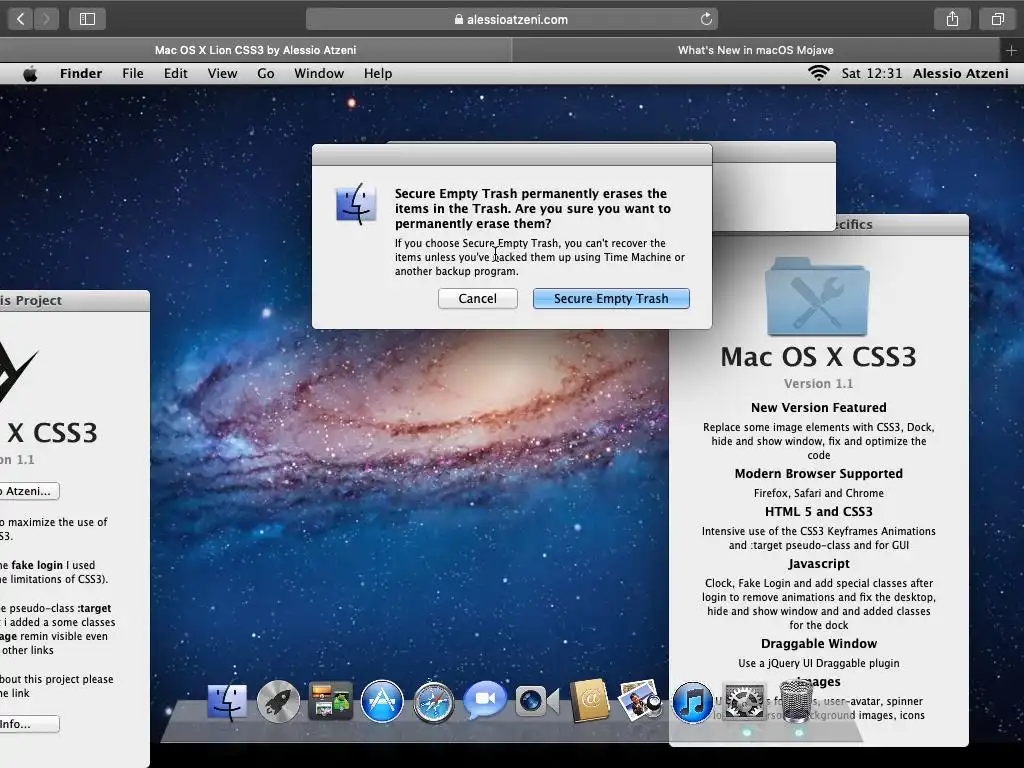The image size is (1024, 768).
Task: Open Mission Control in the dock
Action: click(330, 701)
